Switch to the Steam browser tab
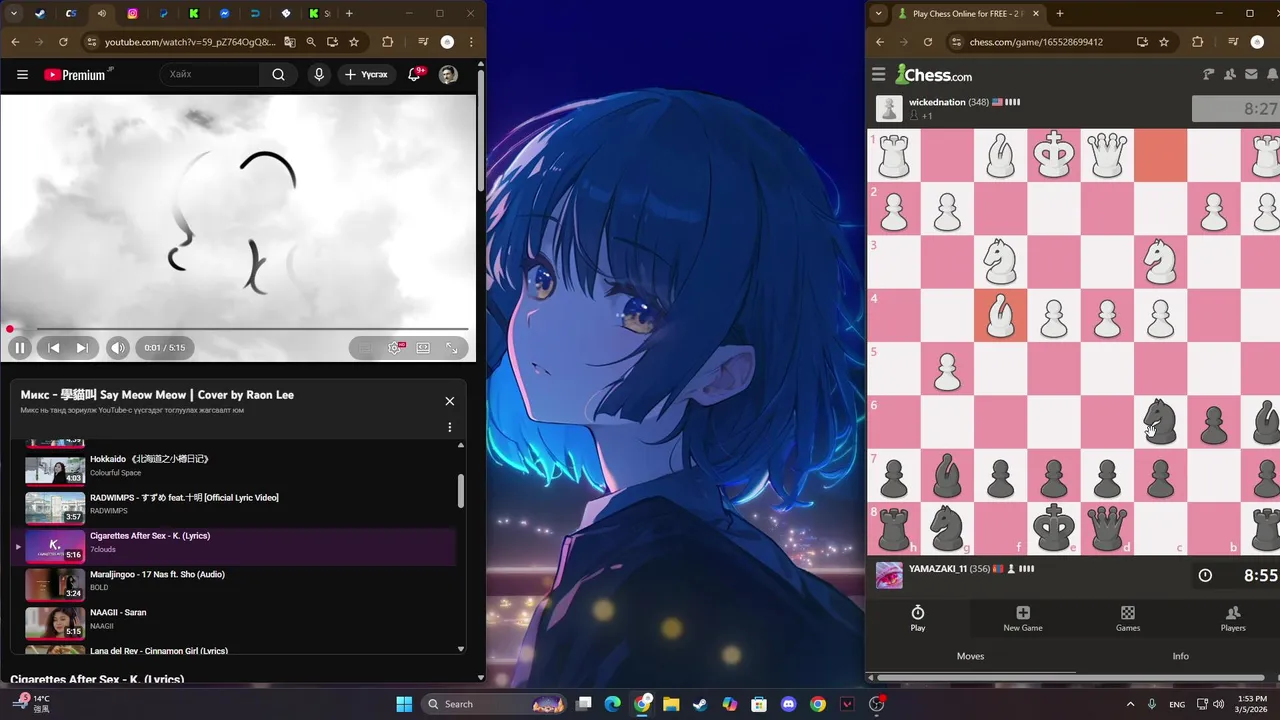This screenshot has height=720, width=1280. tap(40, 14)
